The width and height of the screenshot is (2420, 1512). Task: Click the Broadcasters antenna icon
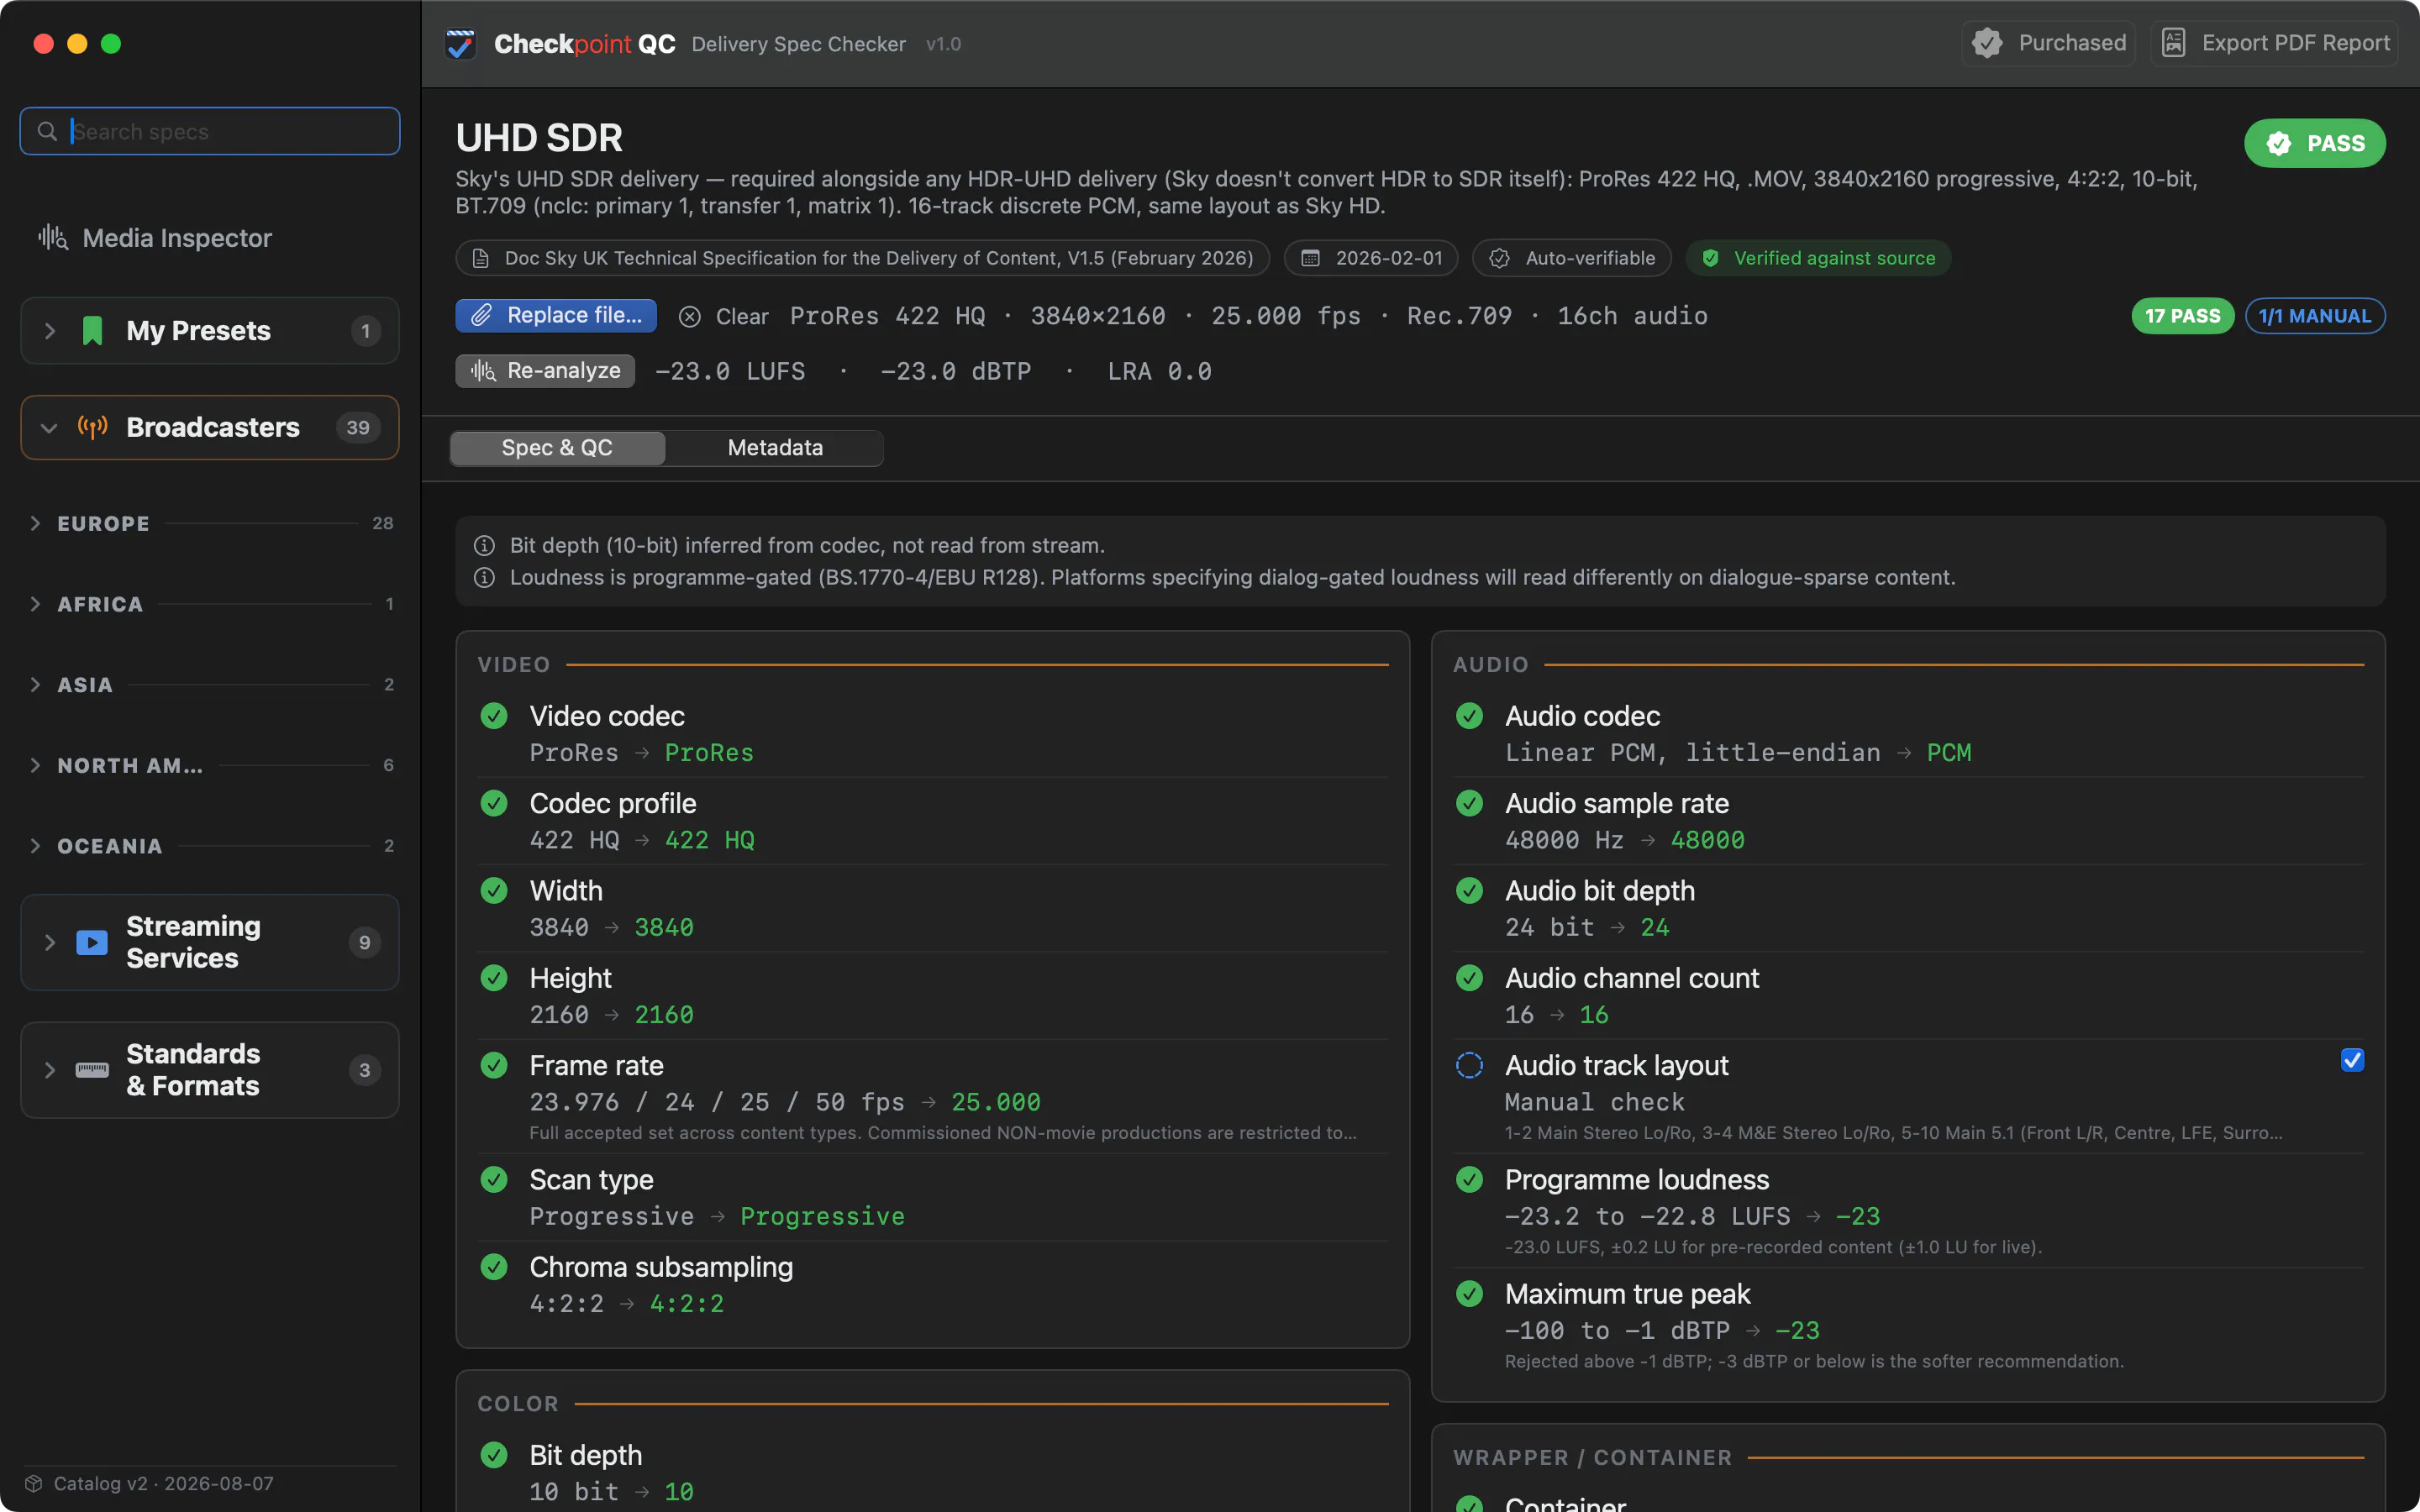(93, 427)
